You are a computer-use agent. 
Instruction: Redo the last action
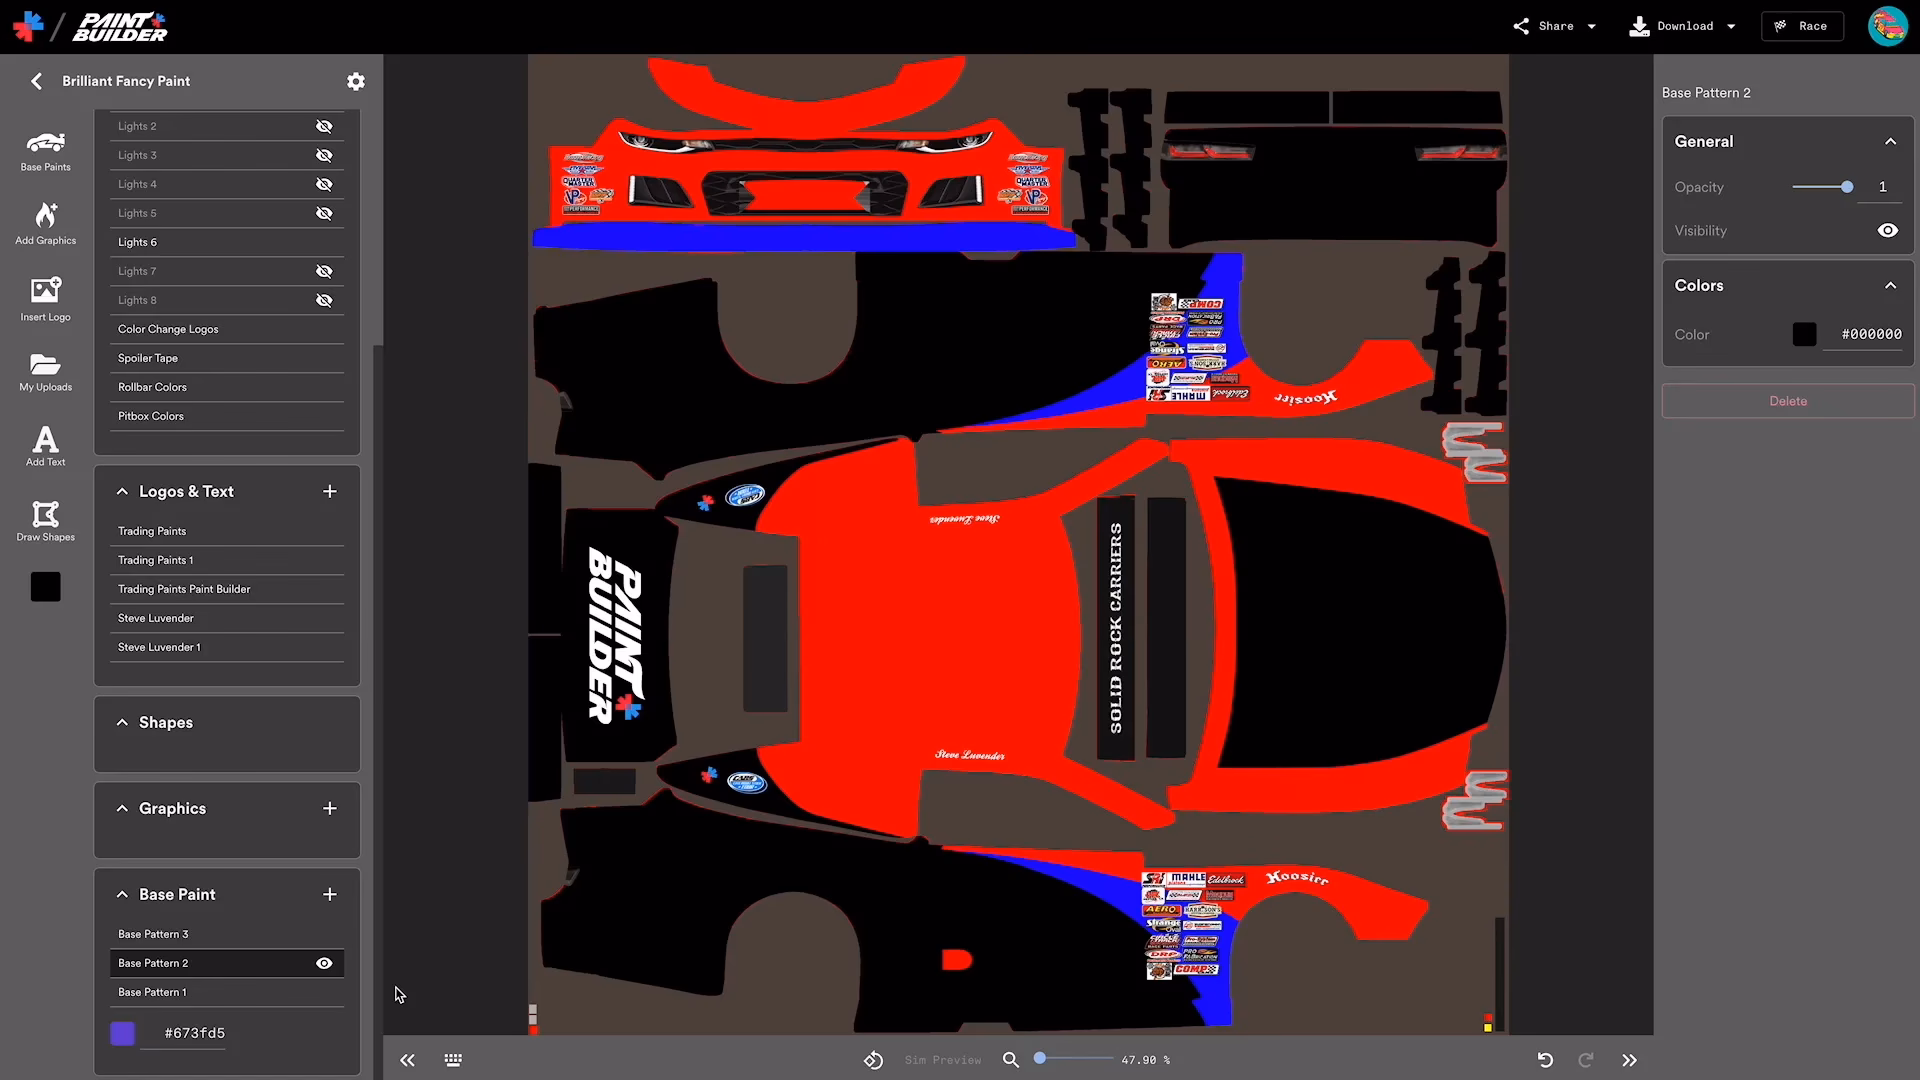click(x=1586, y=1060)
